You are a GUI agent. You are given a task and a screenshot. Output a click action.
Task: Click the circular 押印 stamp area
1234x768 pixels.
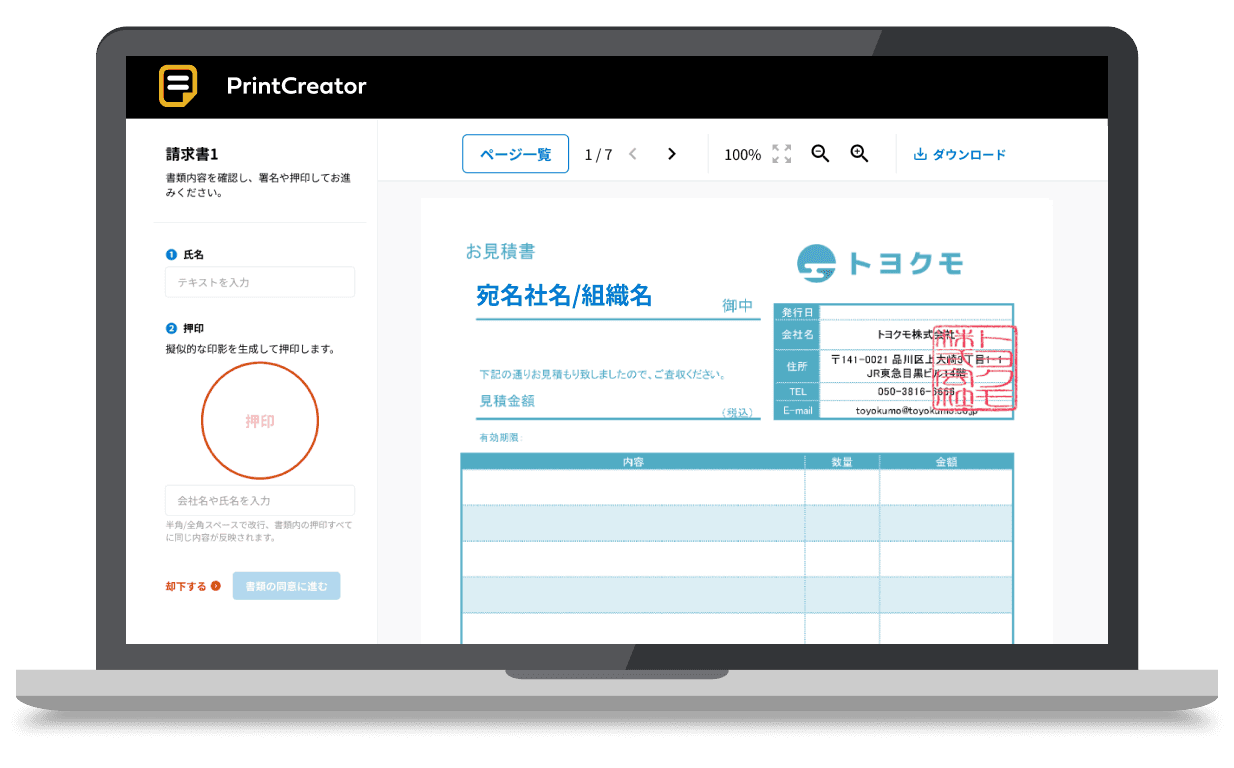click(x=260, y=421)
